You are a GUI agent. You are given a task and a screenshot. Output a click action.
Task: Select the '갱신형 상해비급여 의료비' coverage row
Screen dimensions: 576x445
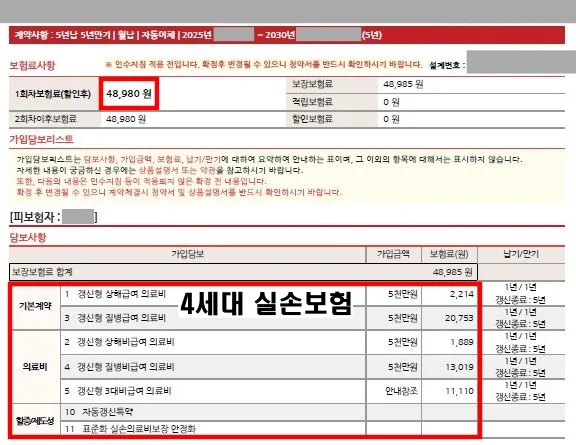[213, 342]
